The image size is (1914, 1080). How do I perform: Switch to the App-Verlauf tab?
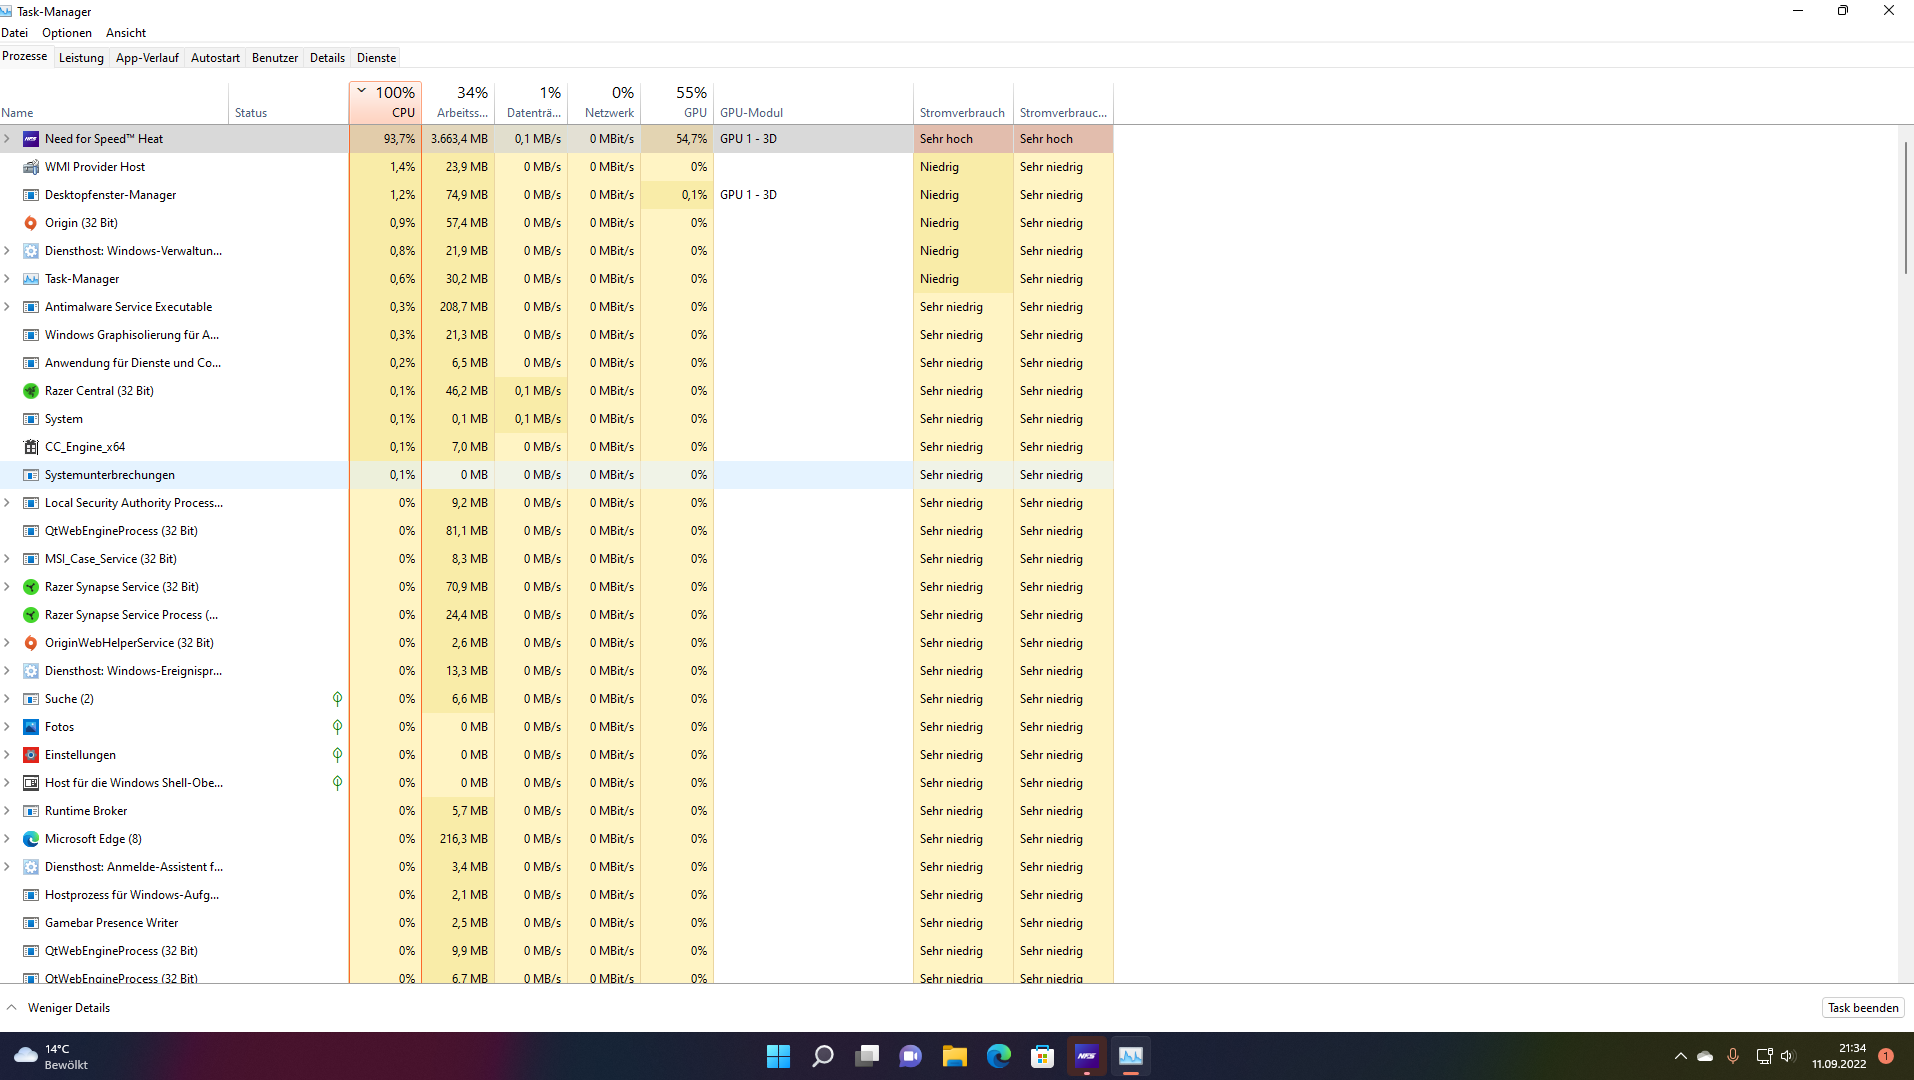147,58
